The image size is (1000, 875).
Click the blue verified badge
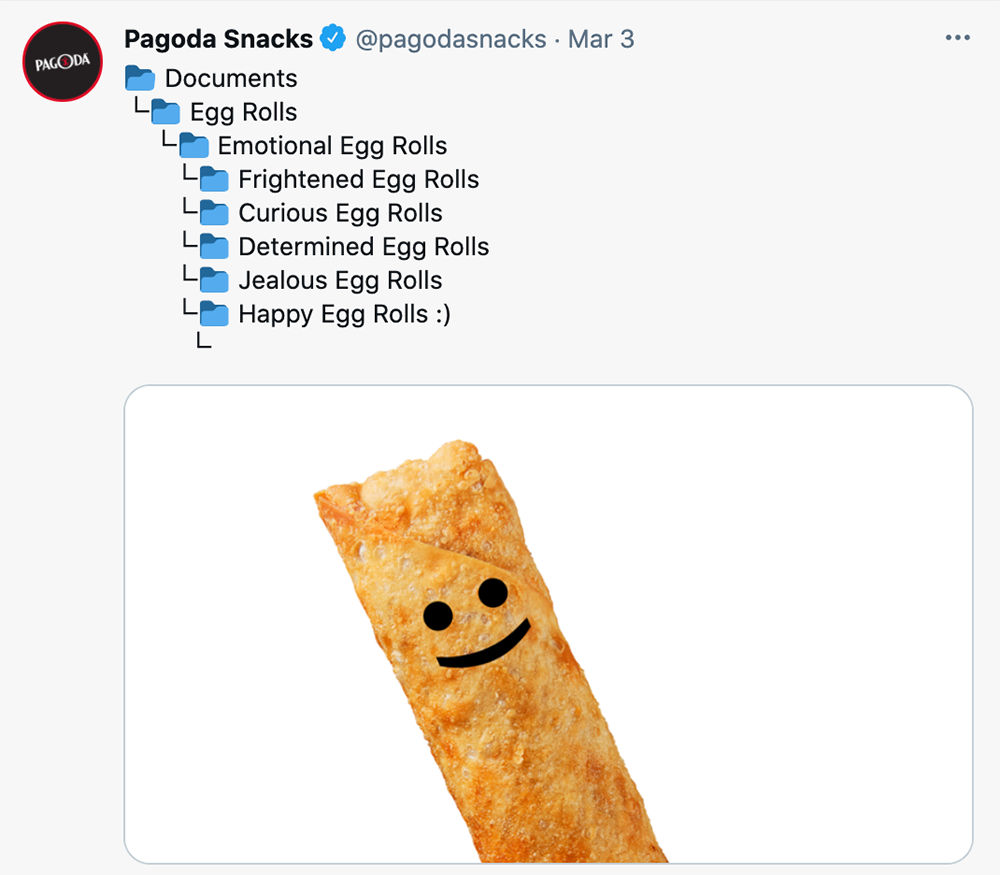[x=333, y=39]
